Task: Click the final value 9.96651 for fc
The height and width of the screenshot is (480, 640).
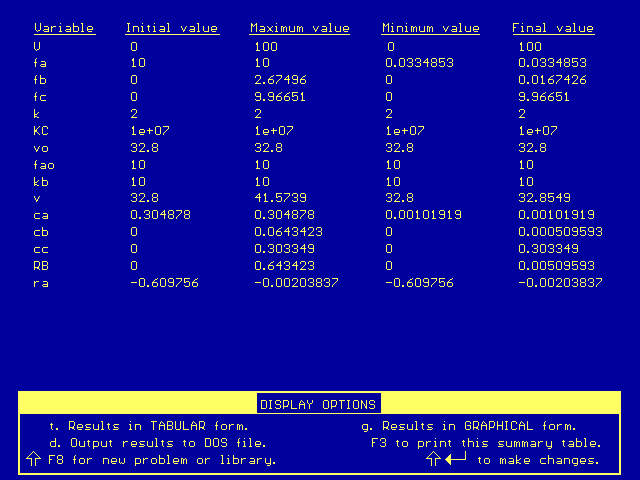Action: (x=544, y=96)
